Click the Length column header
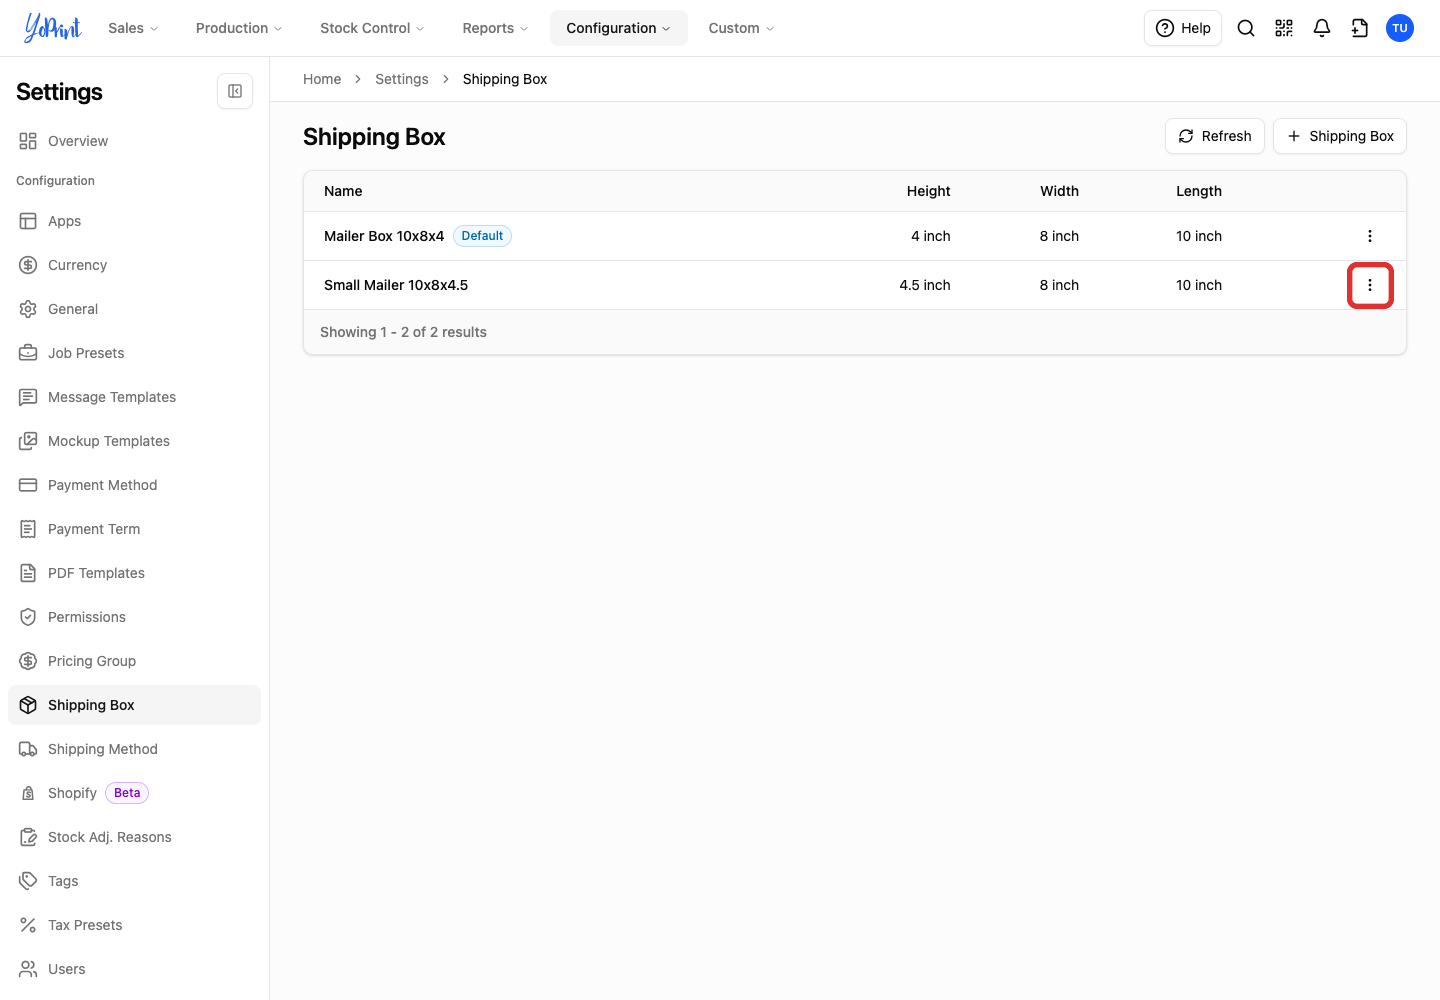The width and height of the screenshot is (1440, 1000). coord(1199,191)
